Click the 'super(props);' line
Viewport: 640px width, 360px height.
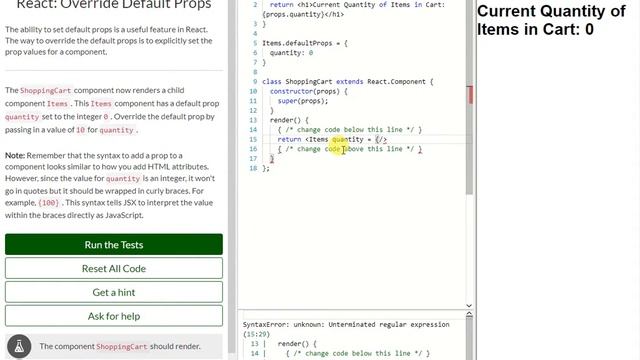[x=303, y=101]
